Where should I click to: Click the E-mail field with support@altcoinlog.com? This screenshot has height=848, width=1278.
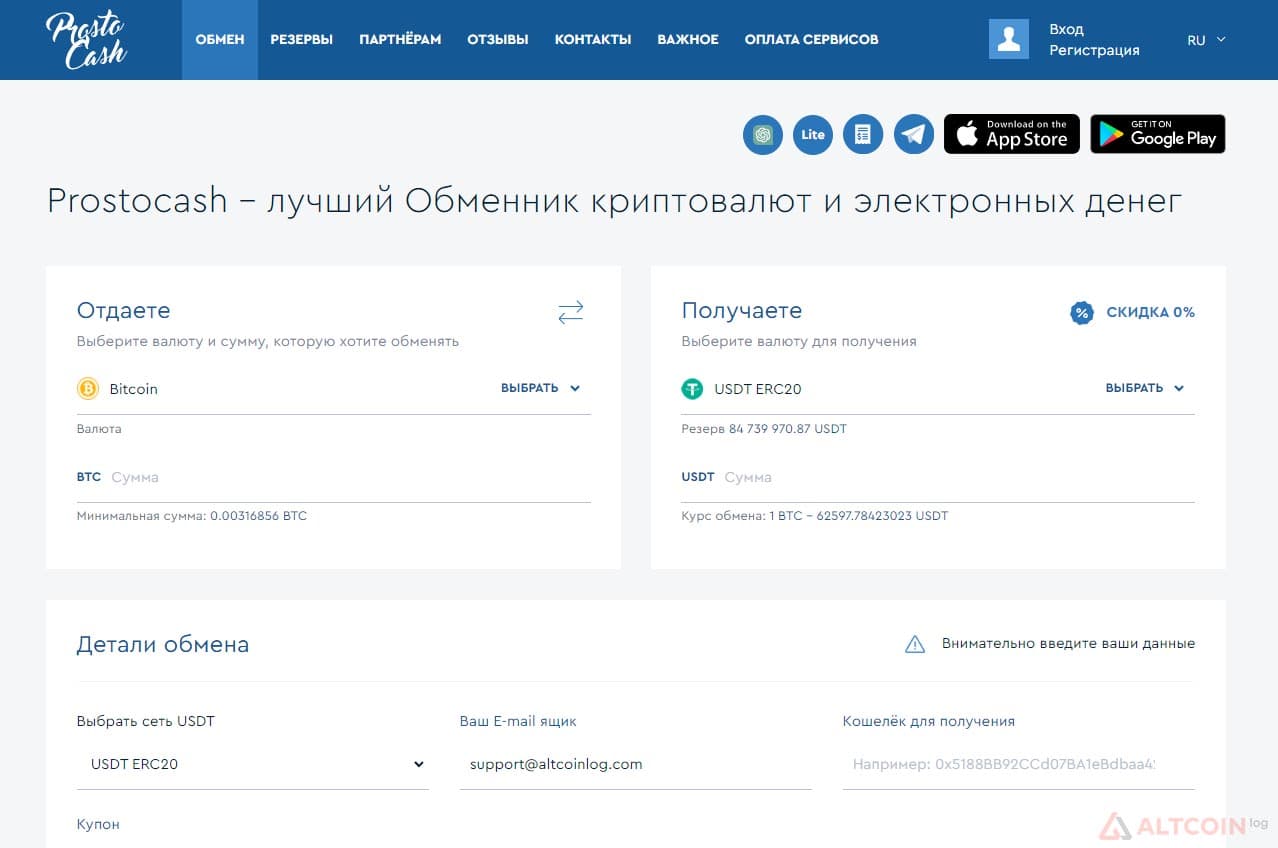[636, 764]
